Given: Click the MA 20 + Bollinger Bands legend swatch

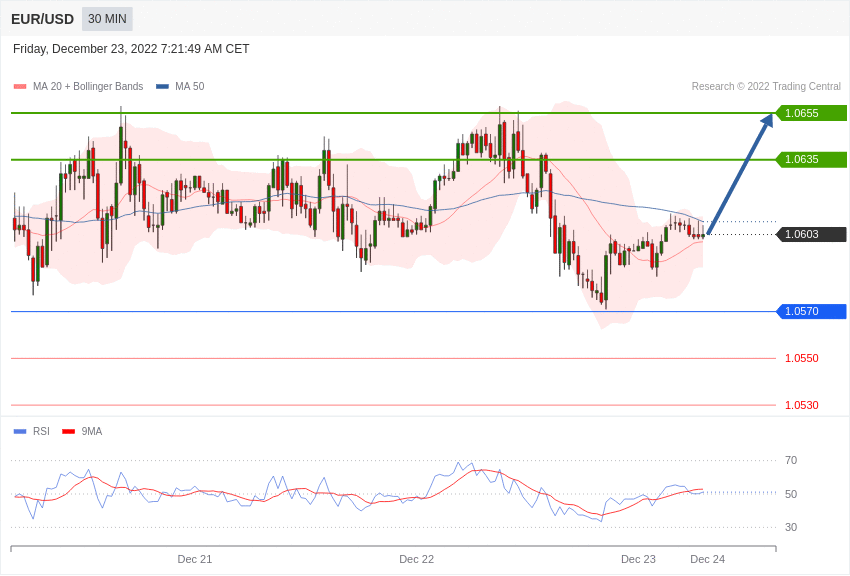Looking at the screenshot, I should tap(20, 87).
